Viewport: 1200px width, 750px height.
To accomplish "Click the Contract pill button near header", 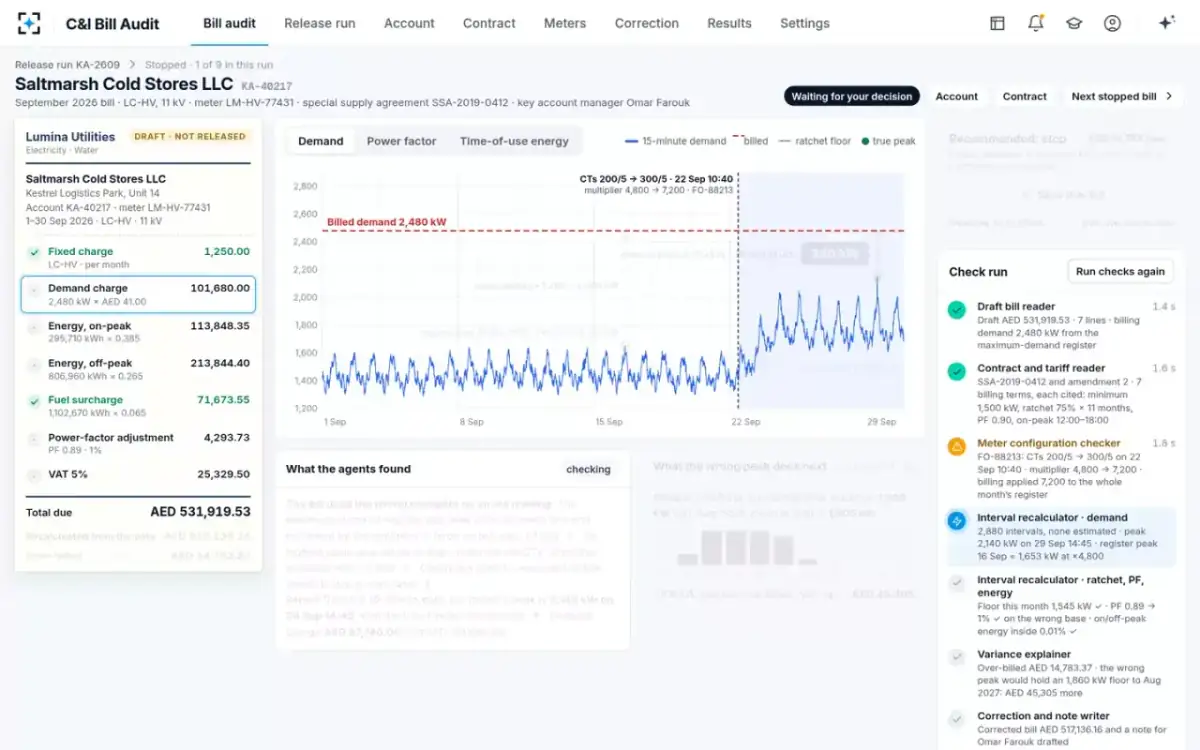I will (1025, 96).
